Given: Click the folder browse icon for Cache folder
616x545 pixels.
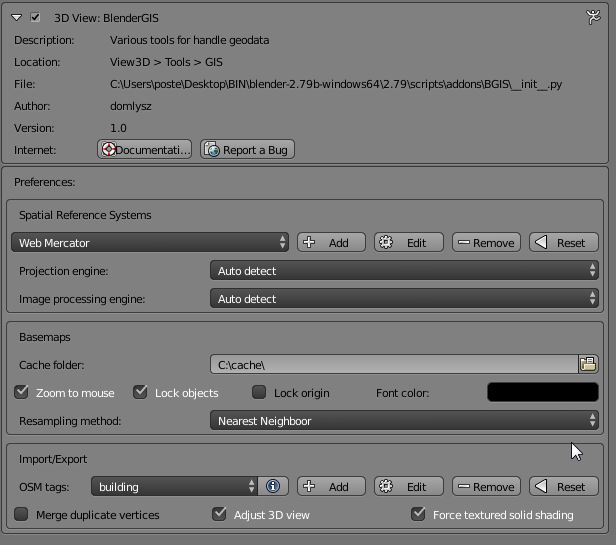Looking at the screenshot, I should (588, 365).
